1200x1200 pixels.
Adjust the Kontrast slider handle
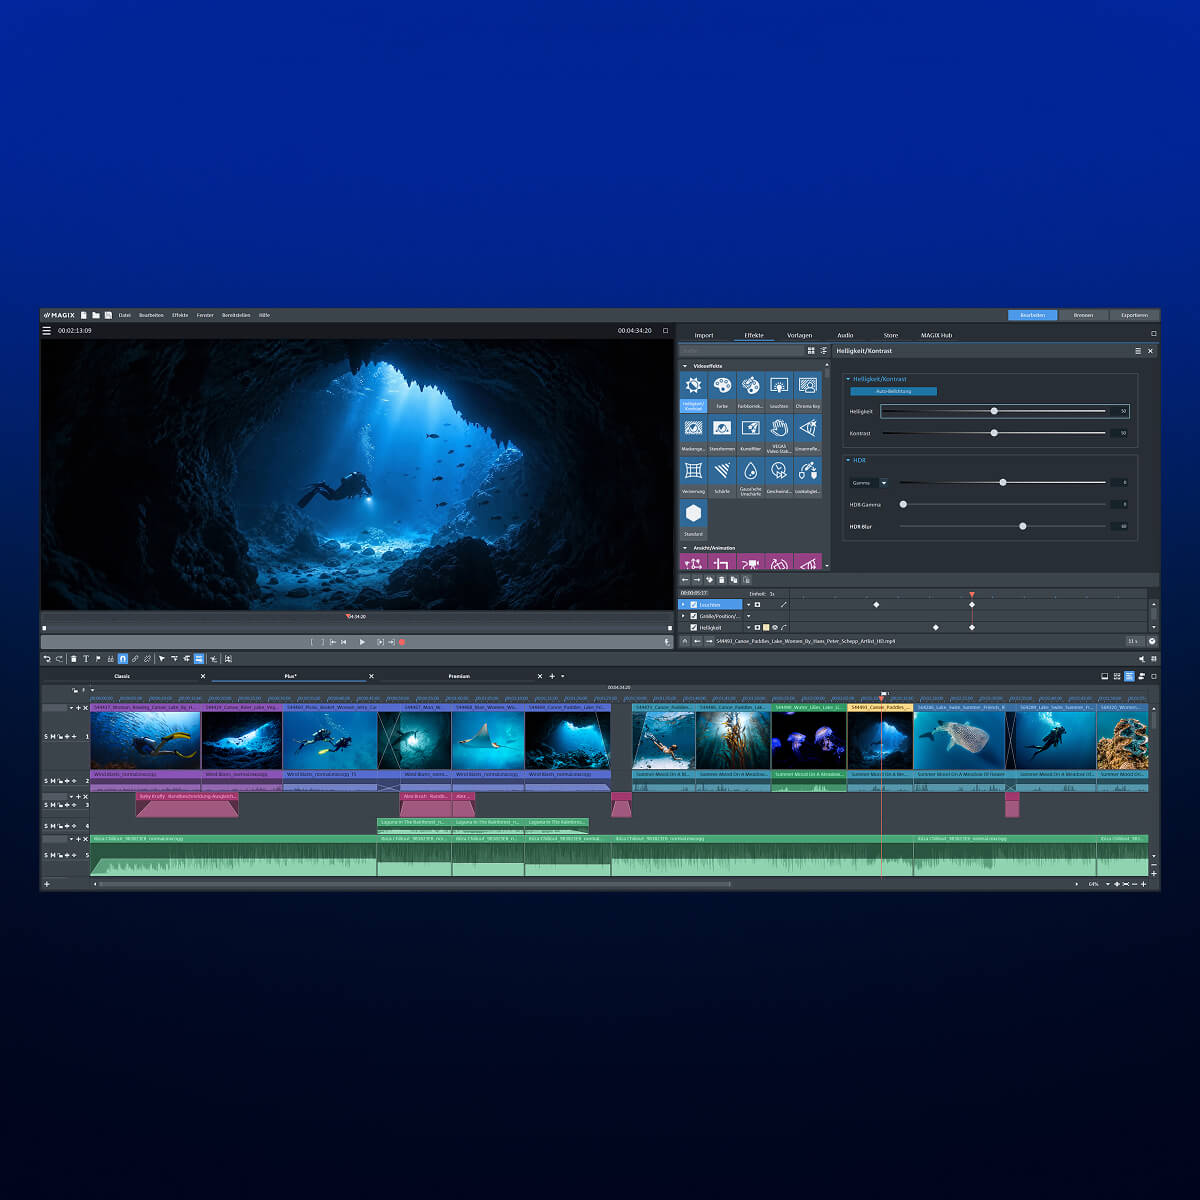994,433
